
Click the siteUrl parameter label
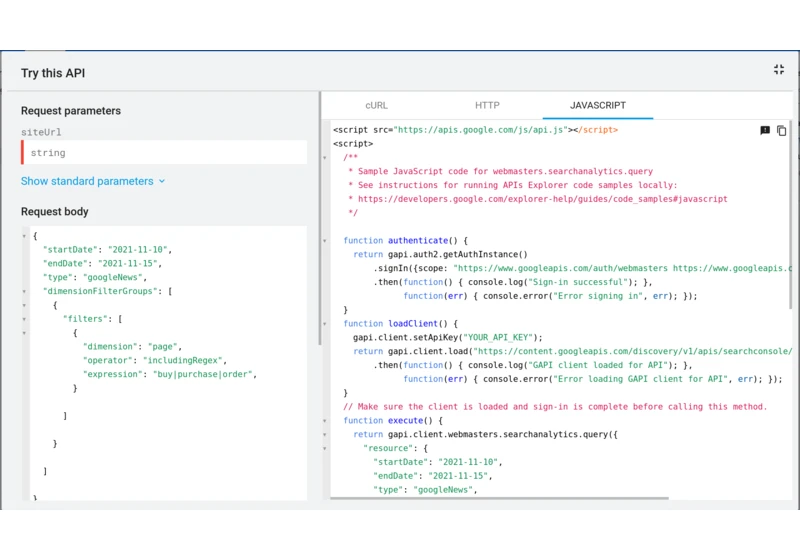click(x=41, y=132)
